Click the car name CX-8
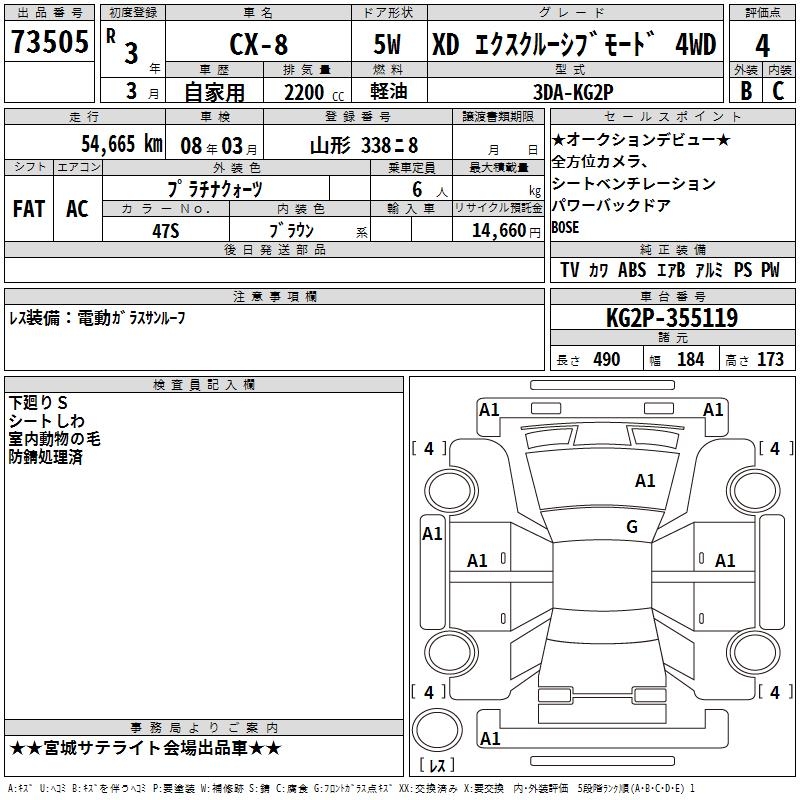Image resolution: width=800 pixels, height=800 pixels. [259, 44]
